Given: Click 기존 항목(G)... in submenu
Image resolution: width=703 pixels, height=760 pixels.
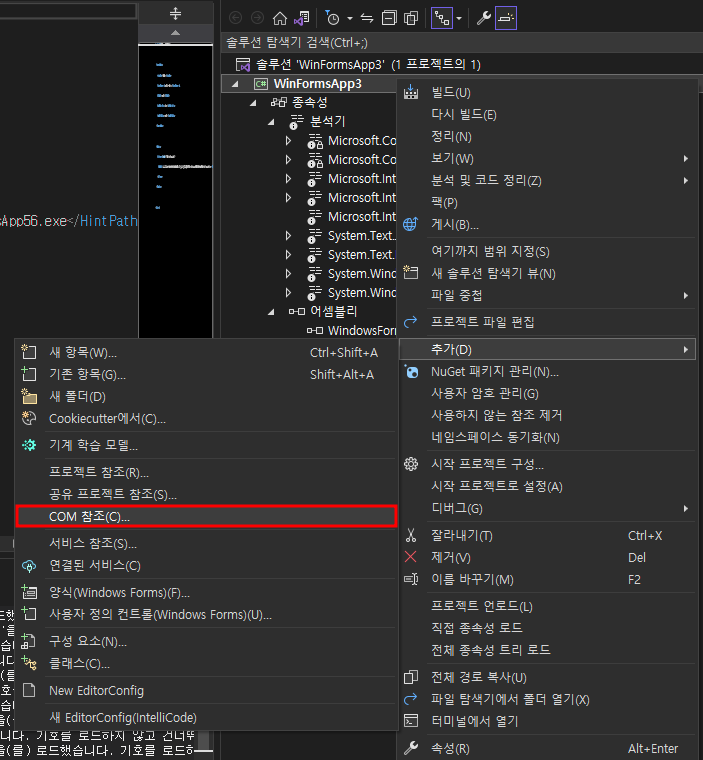Looking at the screenshot, I should pyautogui.click(x=206, y=375).
